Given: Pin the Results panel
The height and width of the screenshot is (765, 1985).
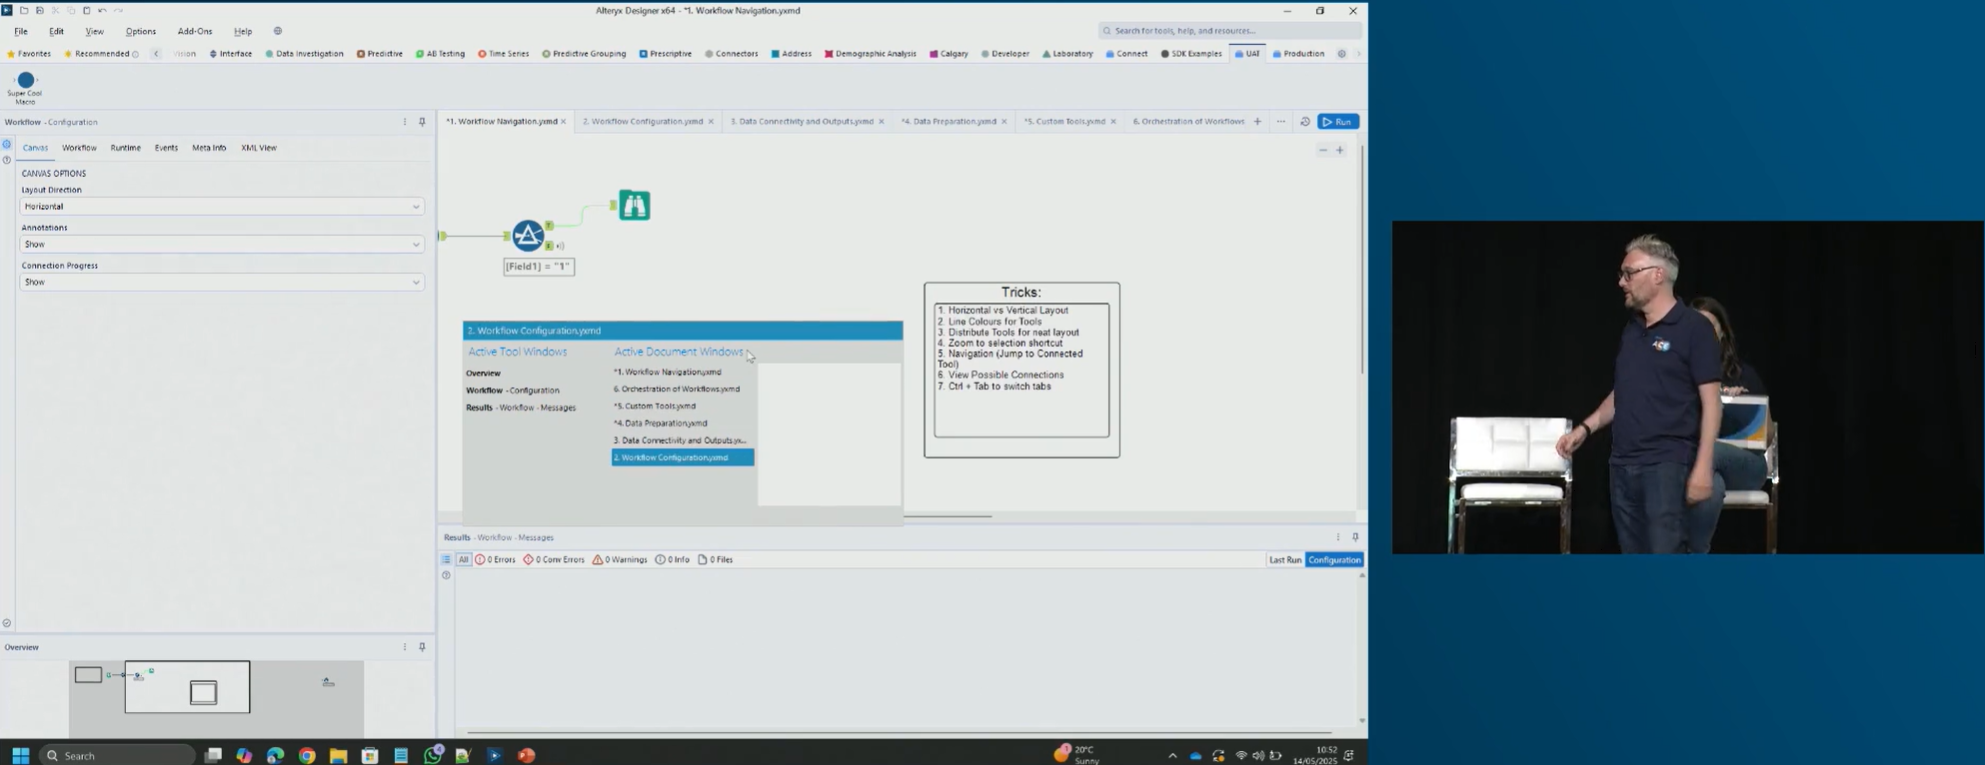Looking at the screenshot, I should [1355, 537].
